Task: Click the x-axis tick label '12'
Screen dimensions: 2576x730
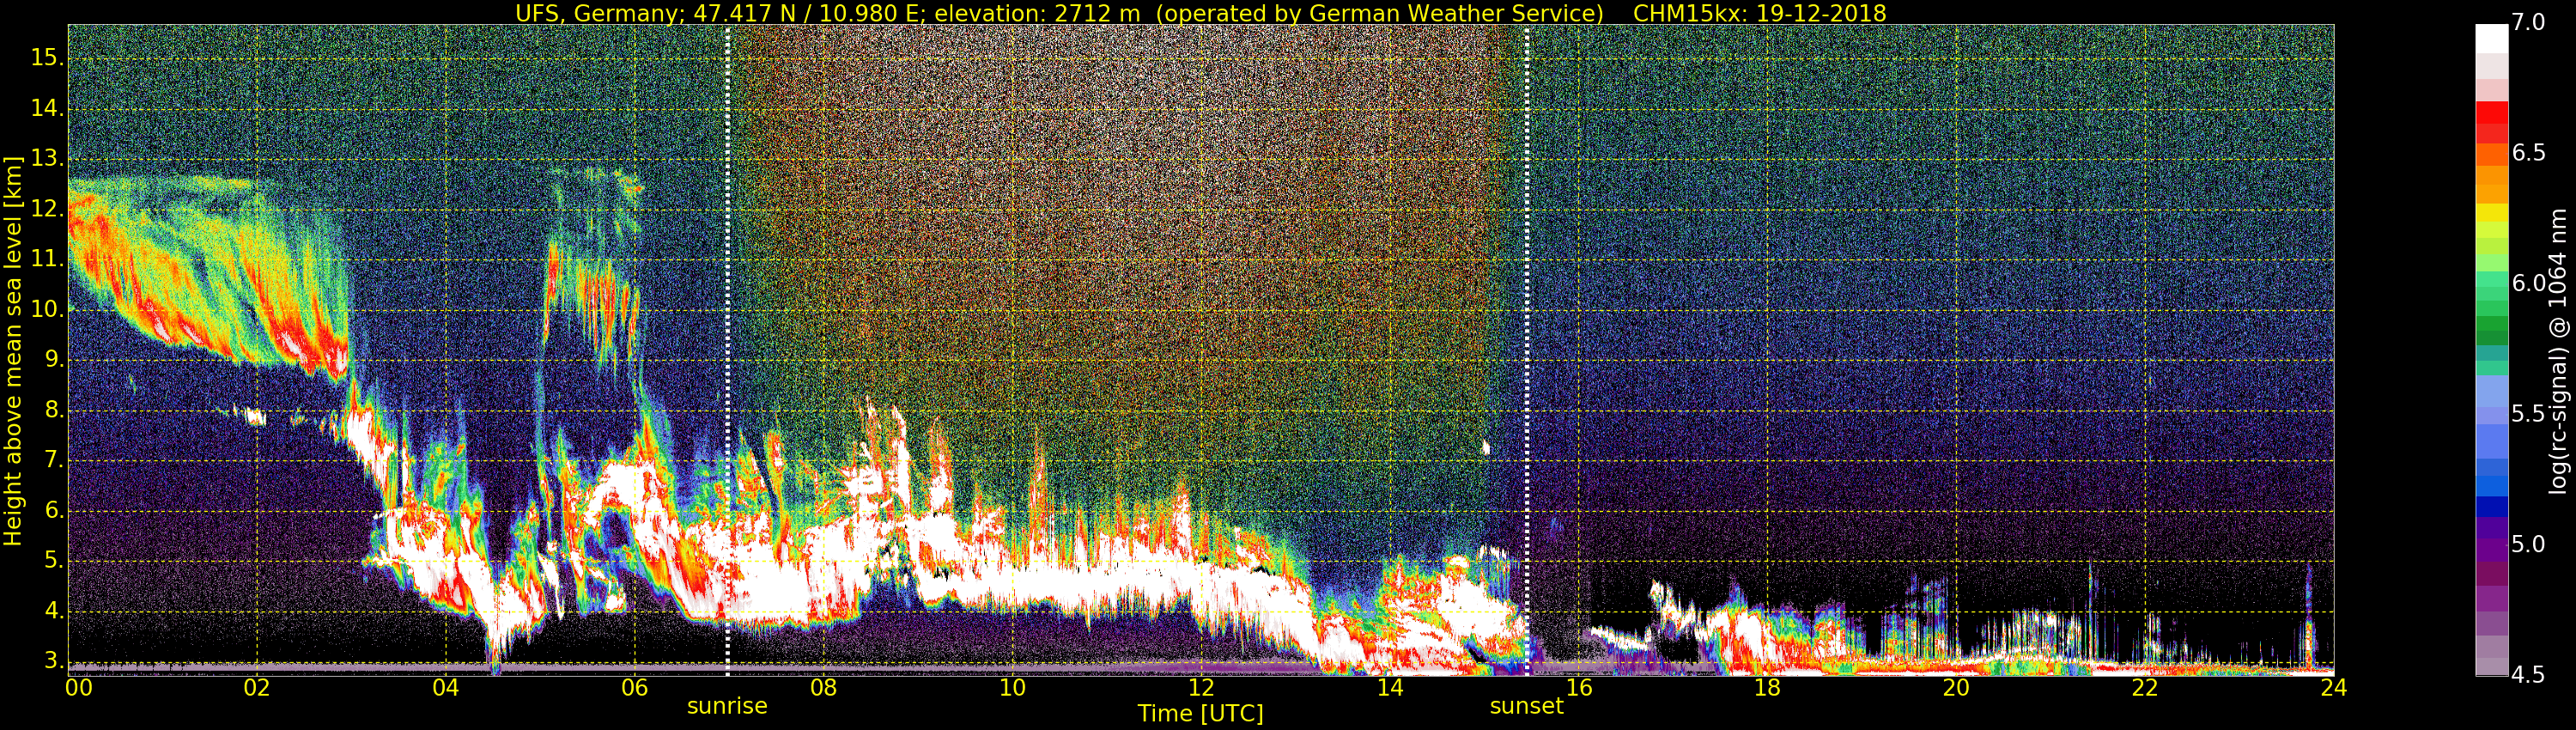Action: click(1201, 688)
